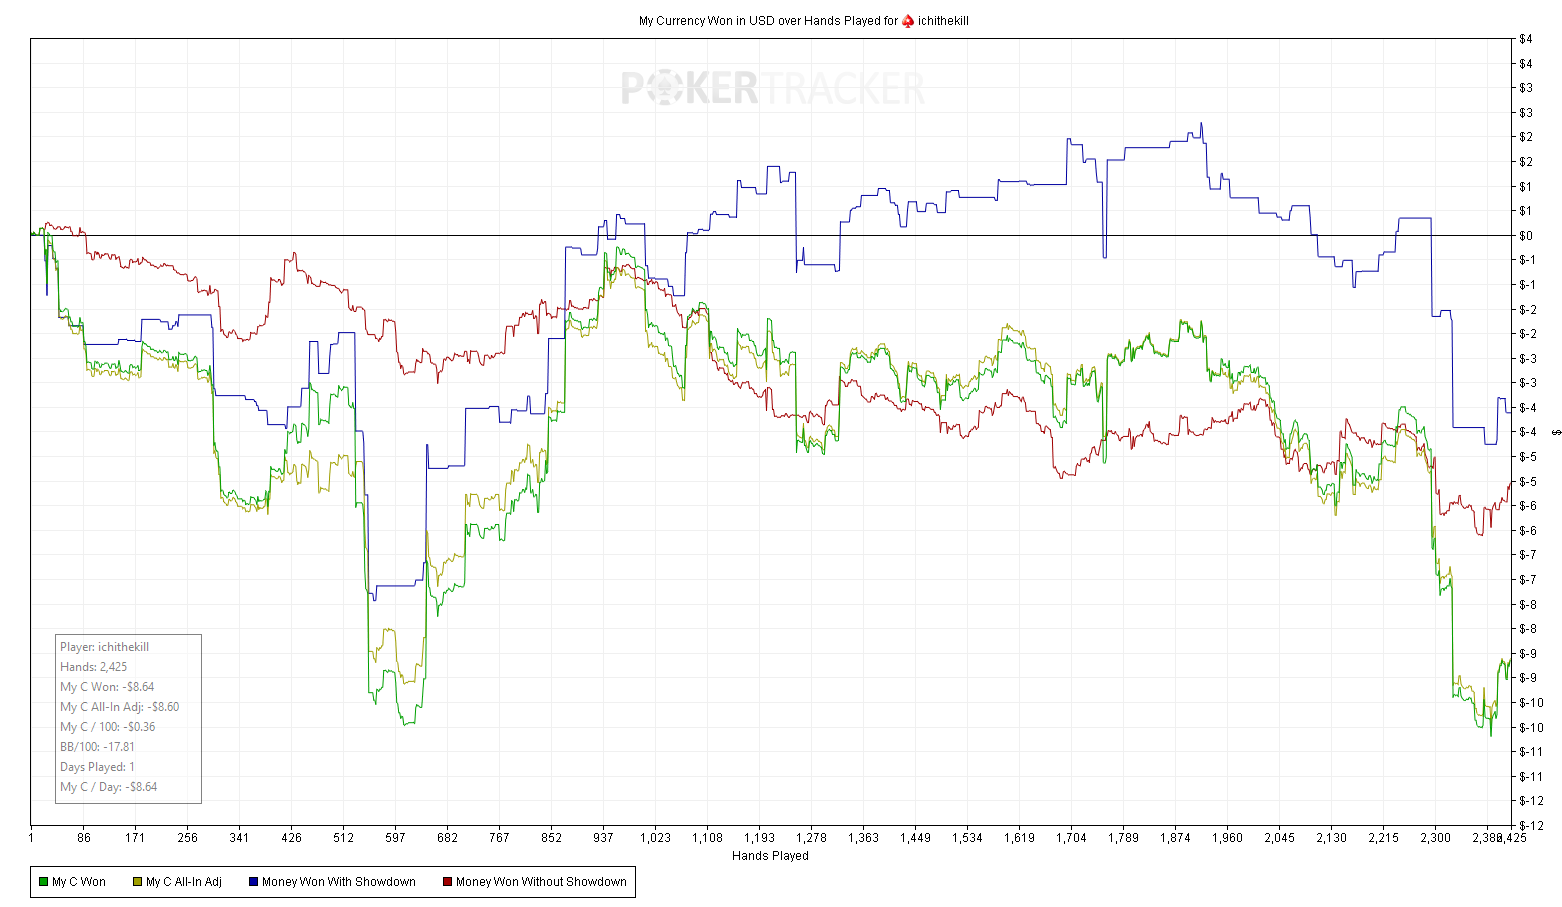Click 'My C / Day: -$8.64' stat line
This screenshot has height=907, width=1562.
click(x=109, y=787)
